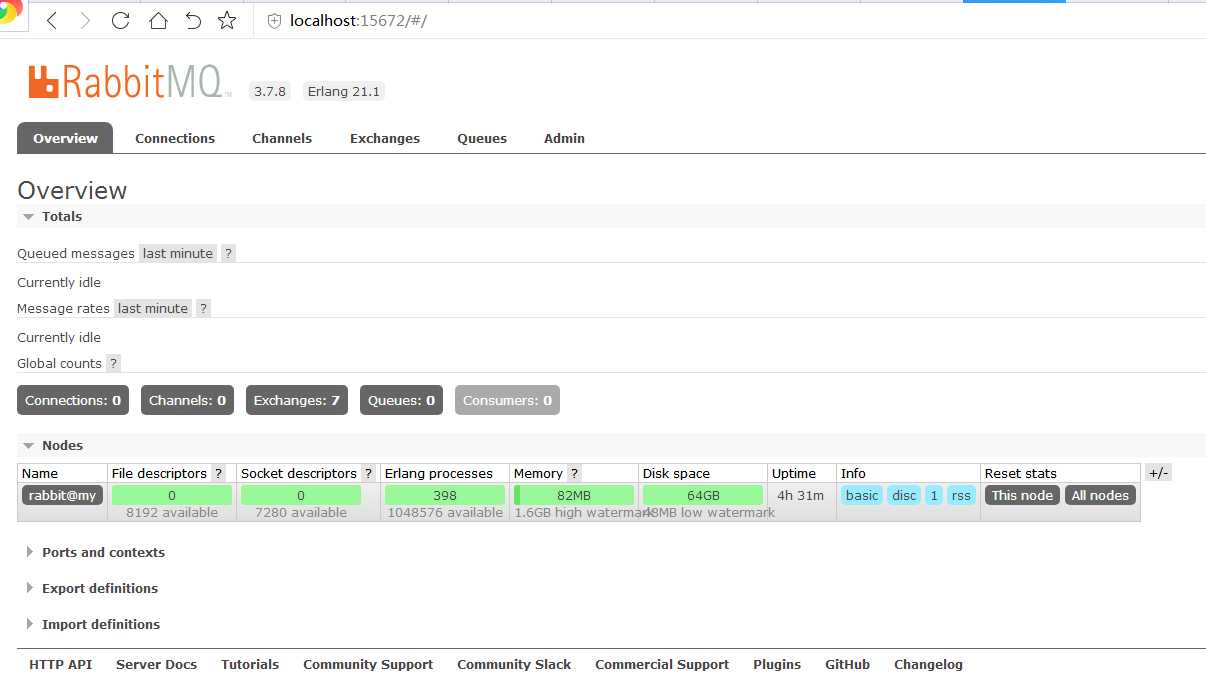This screenshot has width=1206, height=676.
Task: Open help for Queued messages
Action: point(228,254)
